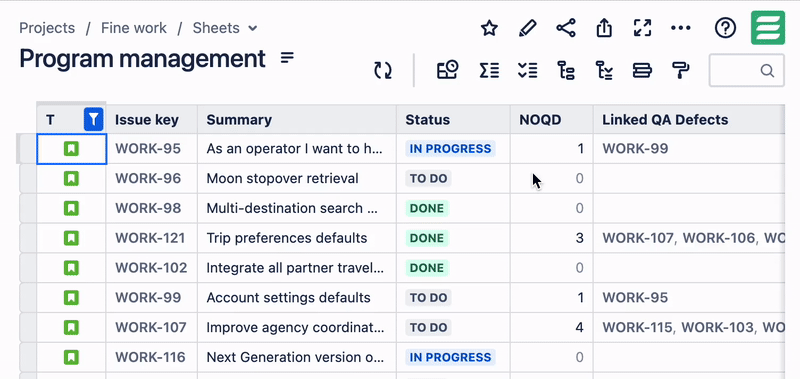Image resolution: width=800 pixels, height=379 pixels.
Task: Select 'Account settings defaults' summary cell
Action: [x=297, y=297]
